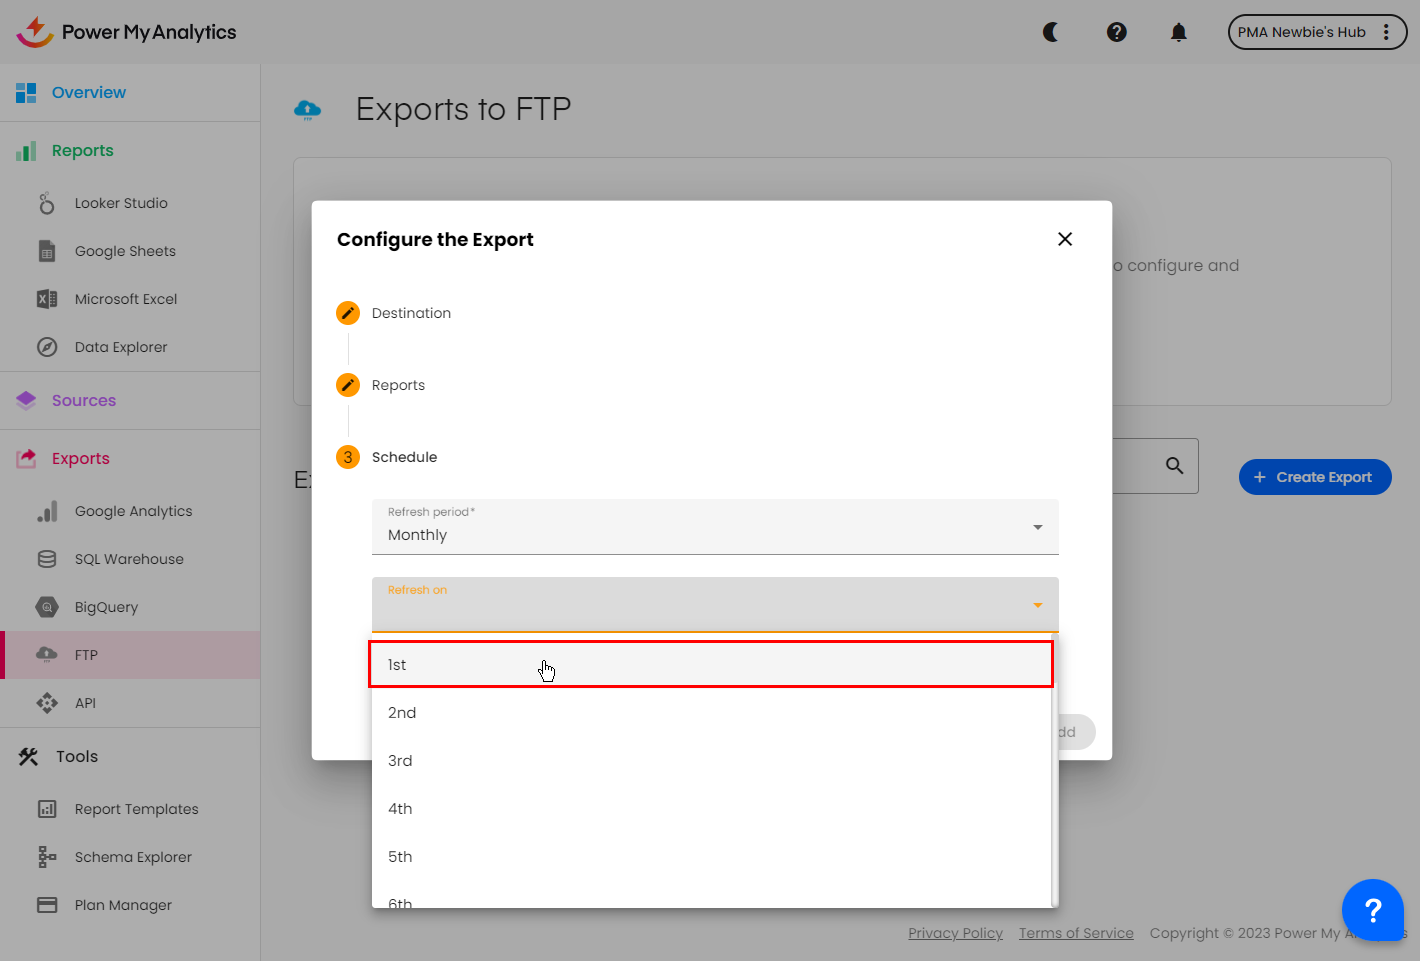Go to BigQuery exports

[x=106, y=607]
